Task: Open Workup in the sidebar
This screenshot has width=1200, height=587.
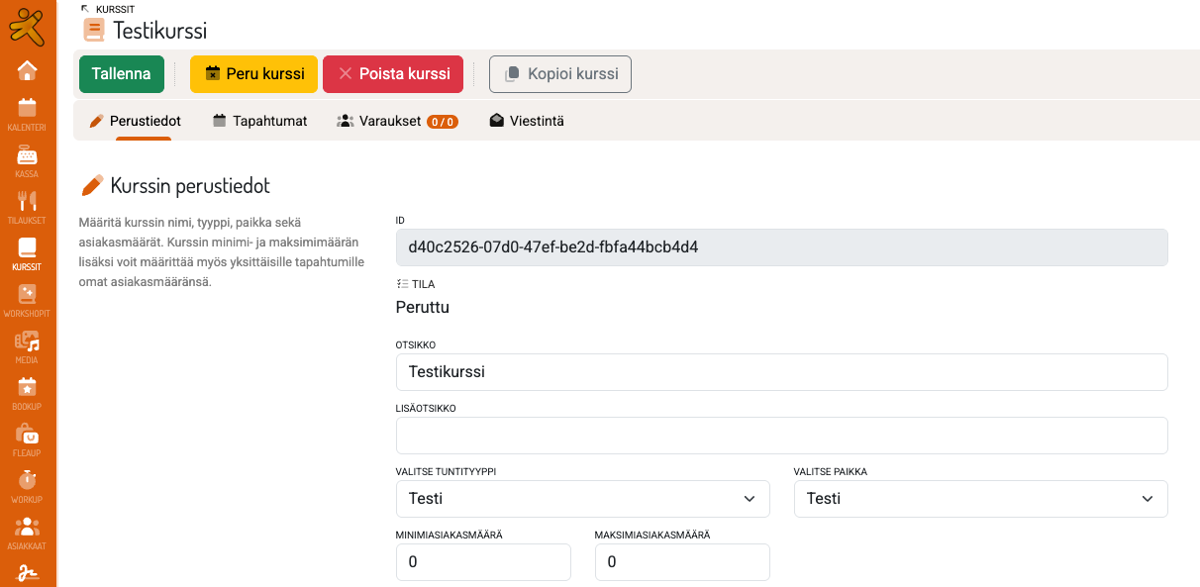Action: pos(27,486)
